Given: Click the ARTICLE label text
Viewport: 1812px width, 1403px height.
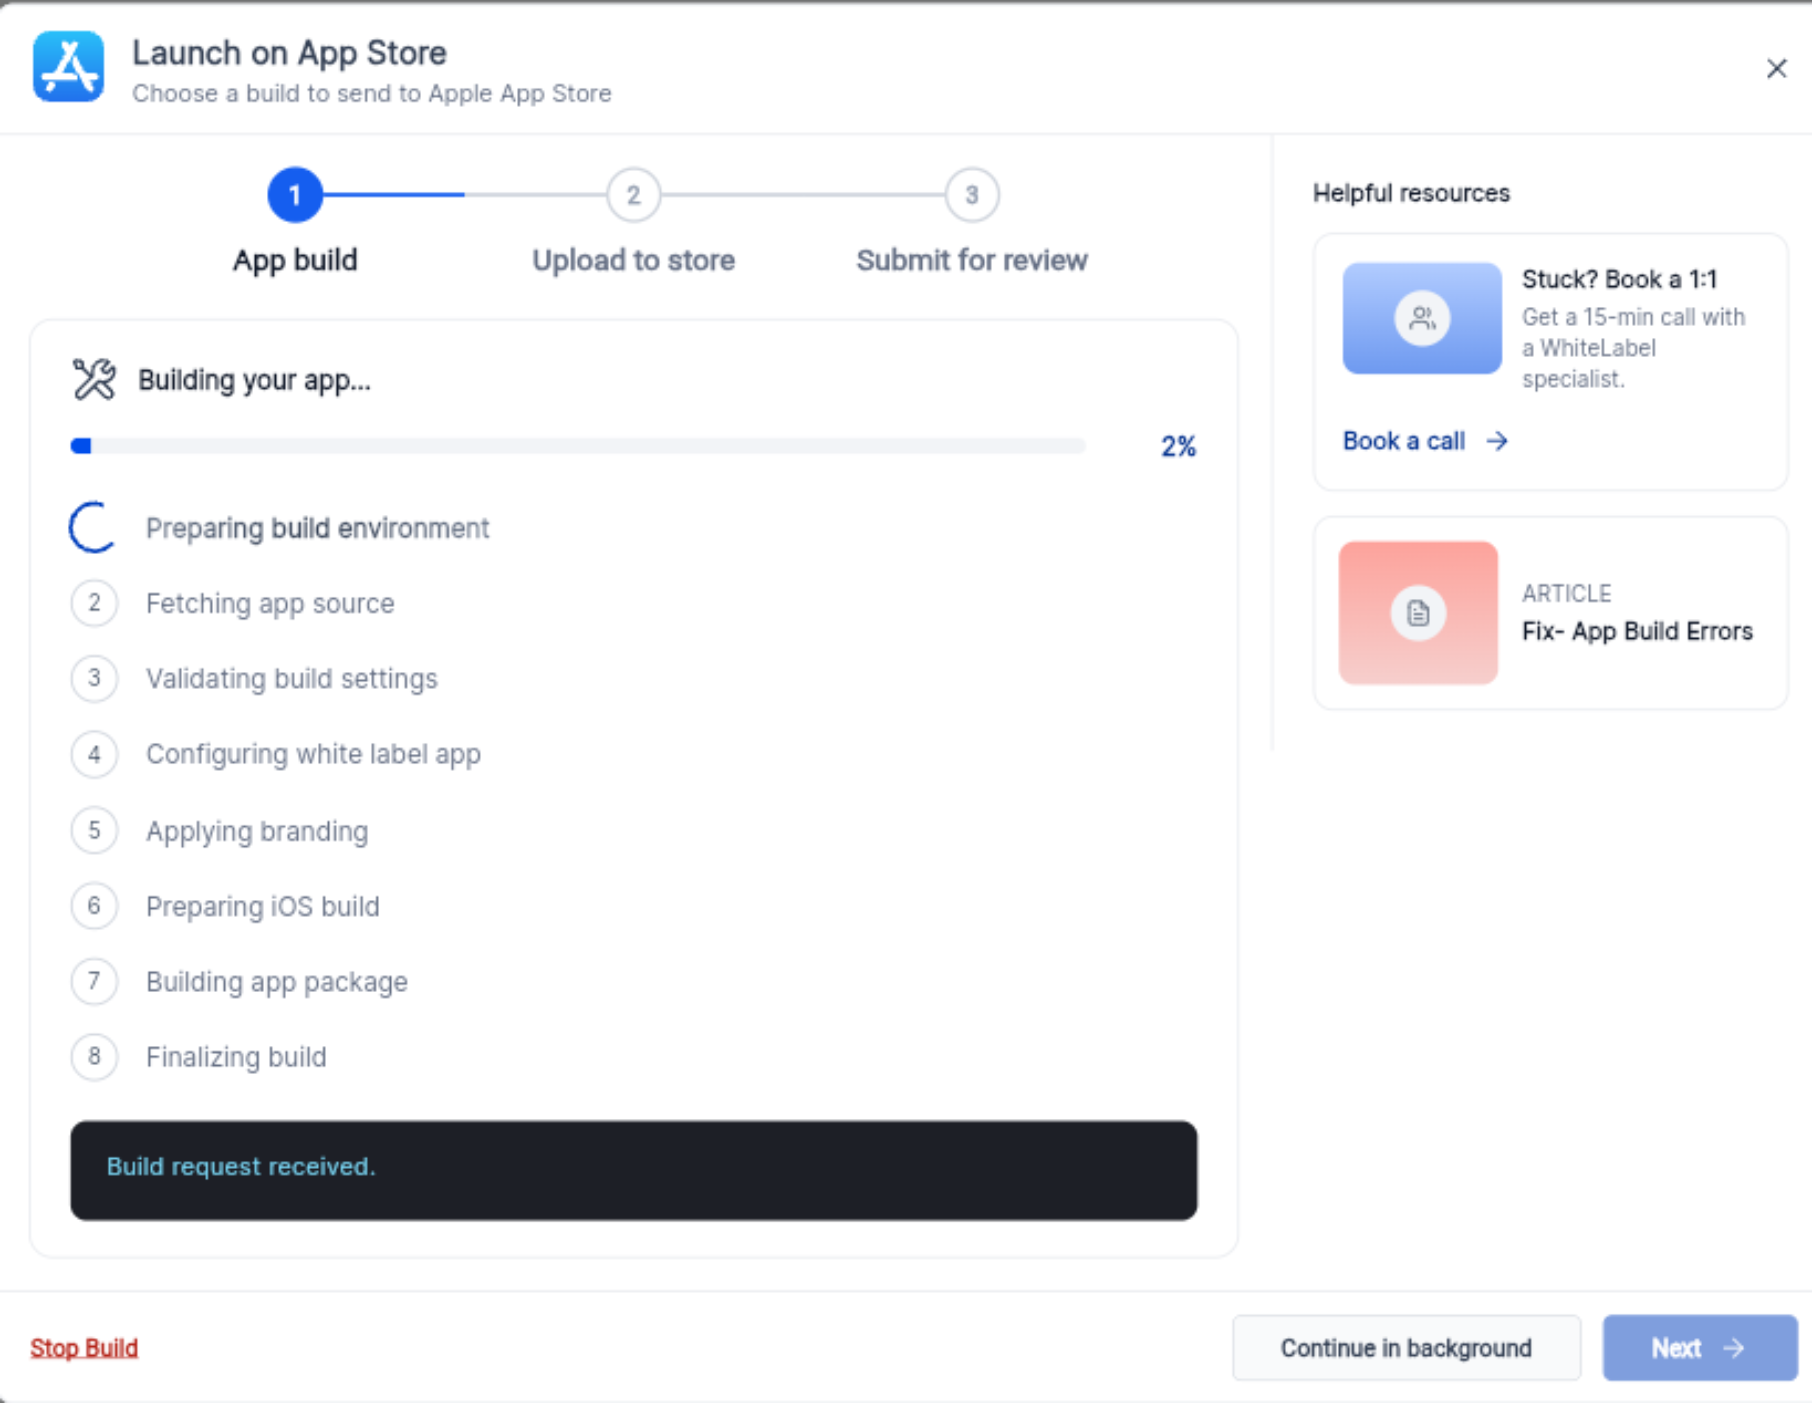Looking at the screenshot, I should click(1566, 593).
